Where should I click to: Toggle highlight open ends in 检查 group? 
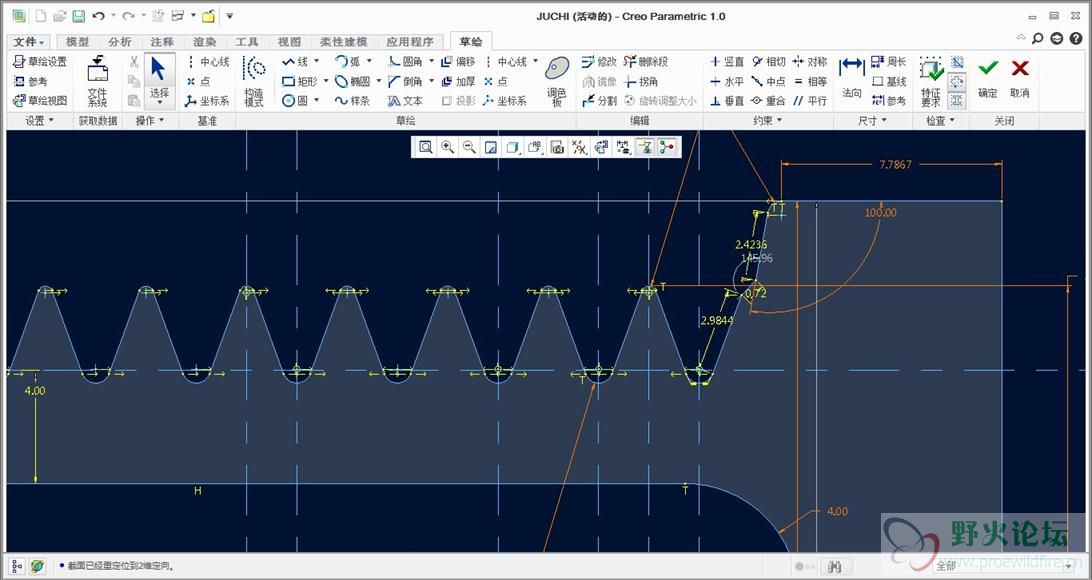pyautogui.click(x=957, y=81)
